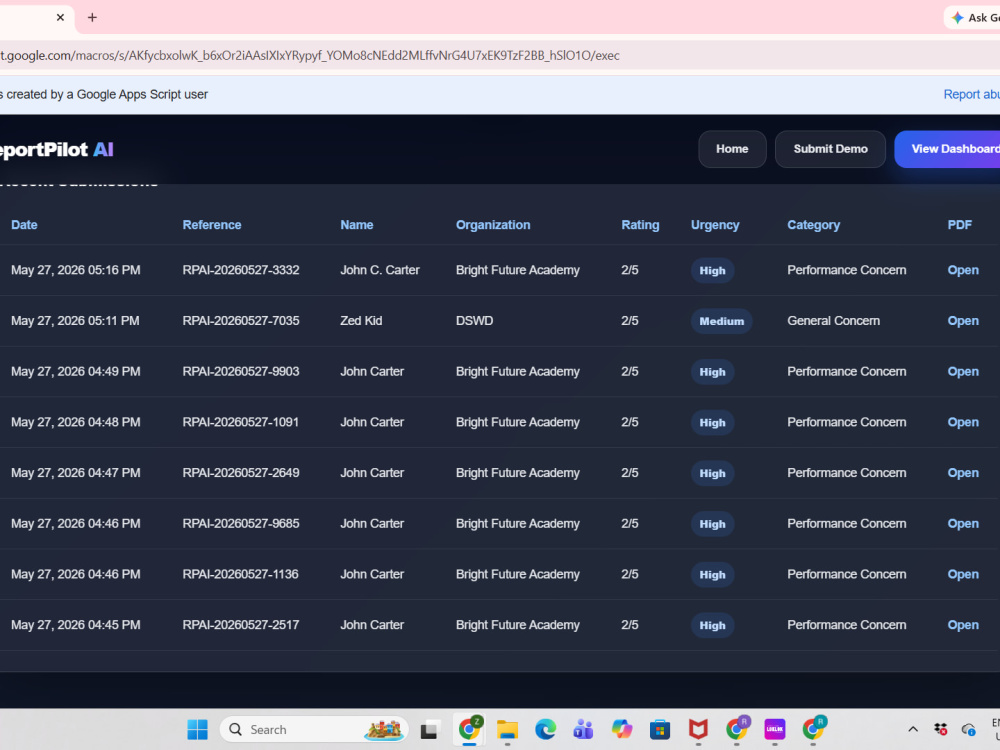Click the Reference column header
Image resolution: width=1000 pixels, height=750 pixels.
212,224
